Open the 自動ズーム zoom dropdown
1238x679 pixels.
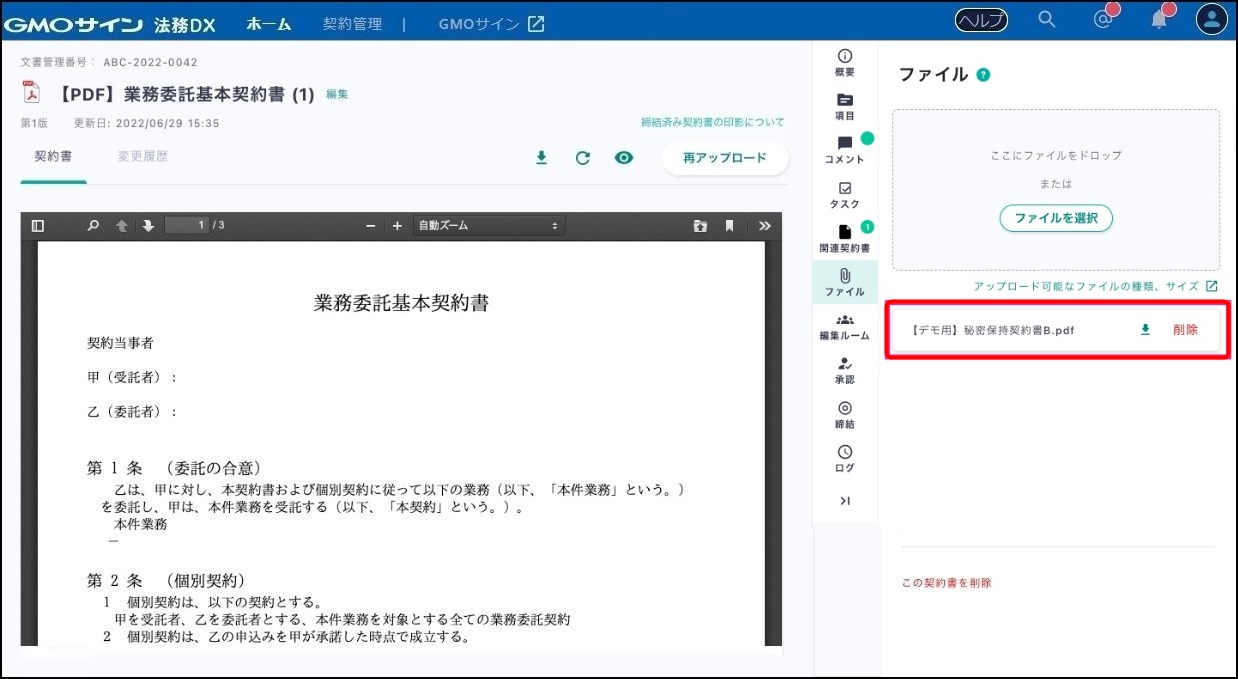(x=487, y=226)
